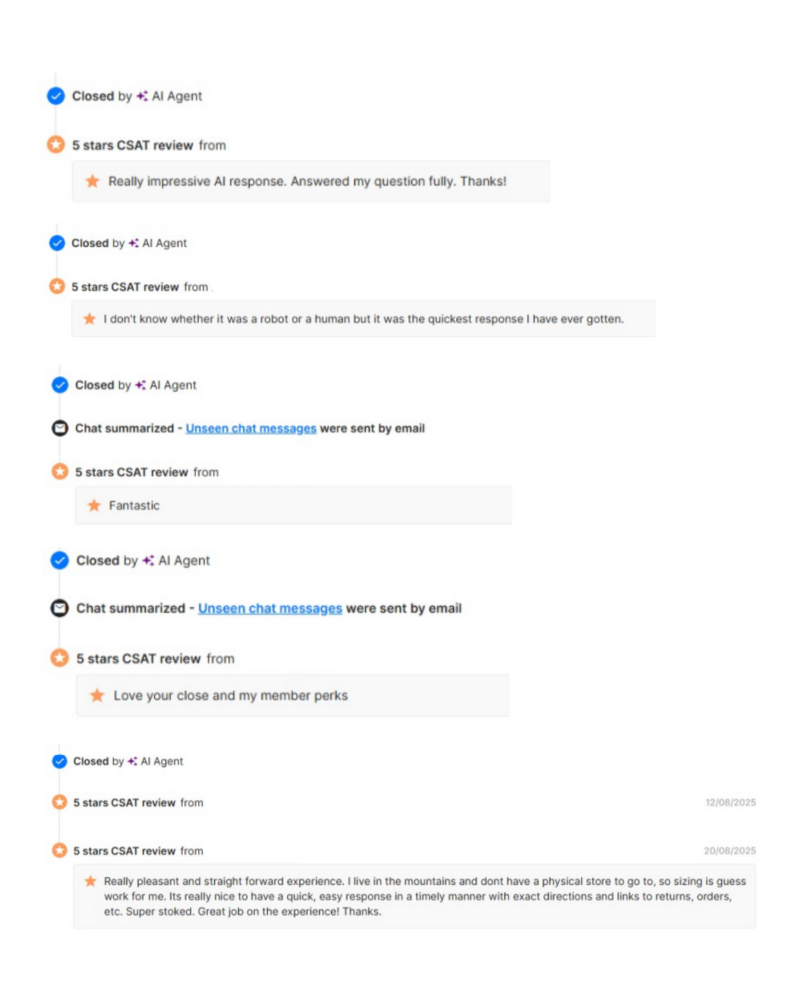This screenshot has width=800, height=1000.
Task: Open the "Unseen chat messages" link above the "Fantastic" review
Action: 251,428
